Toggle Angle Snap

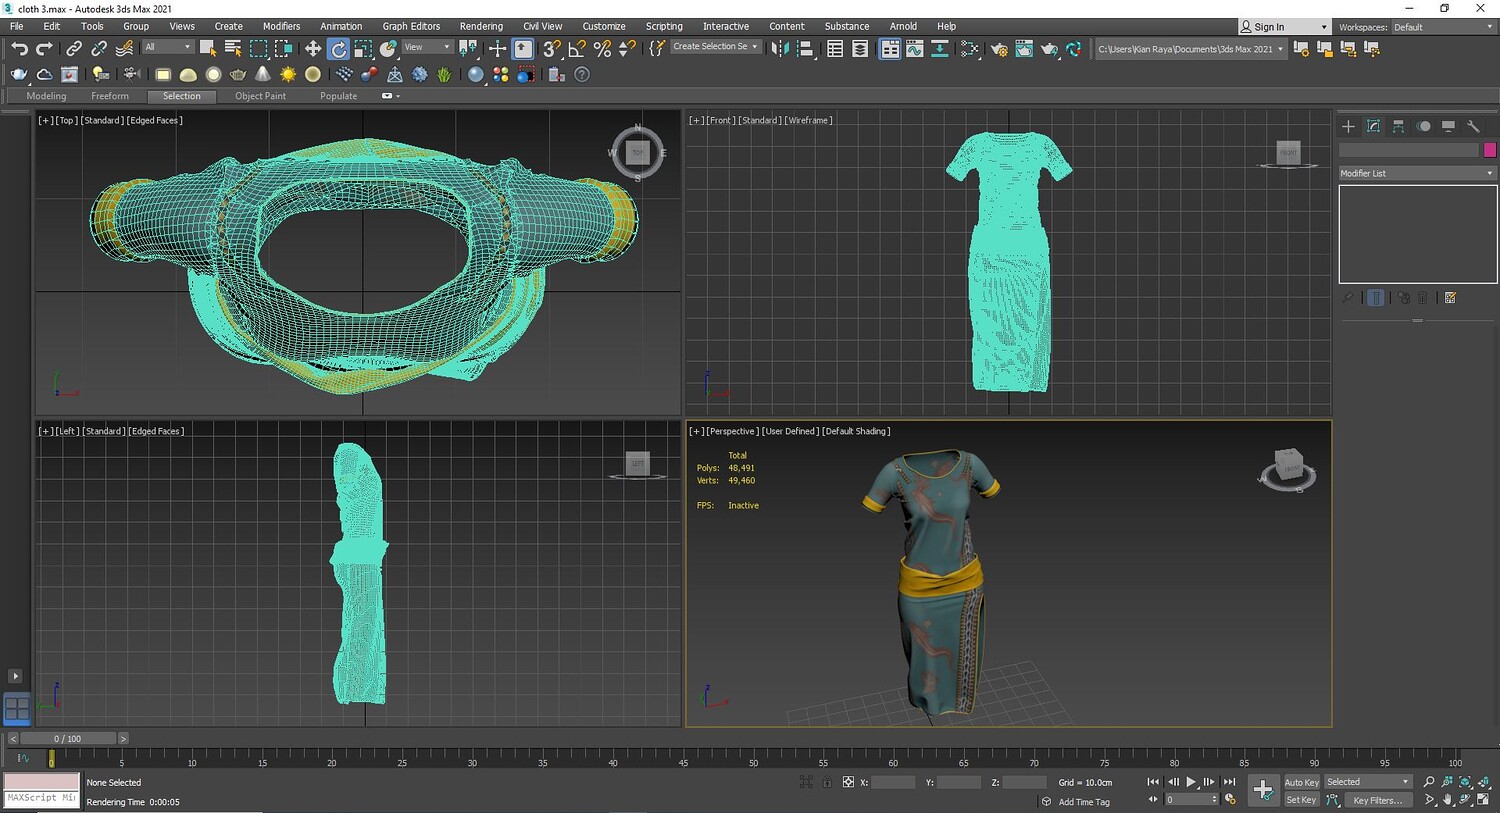[577, 48]
